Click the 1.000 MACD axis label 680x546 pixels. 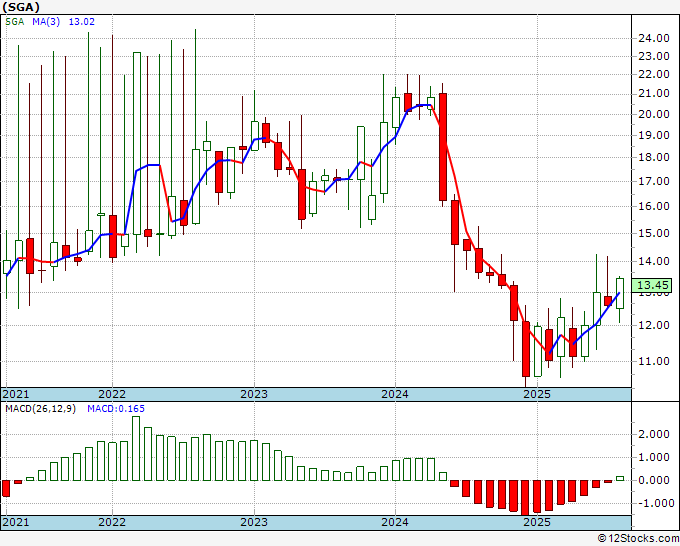654,457
